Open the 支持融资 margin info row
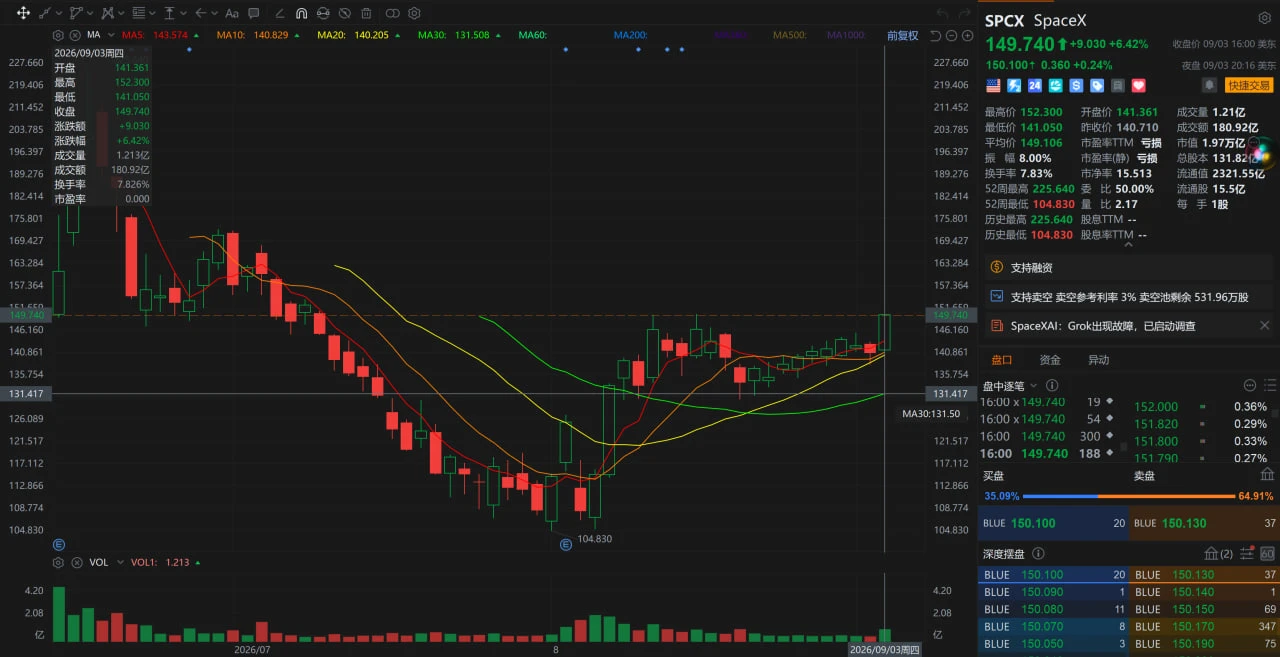1280x657 pixels. (1128, 267)
